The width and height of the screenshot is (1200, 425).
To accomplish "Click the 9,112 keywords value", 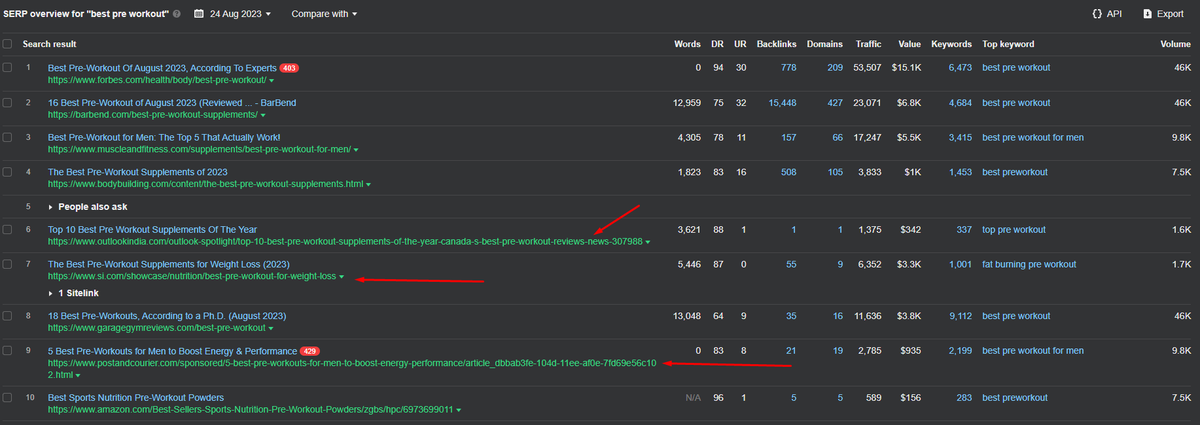I will 959,316.
